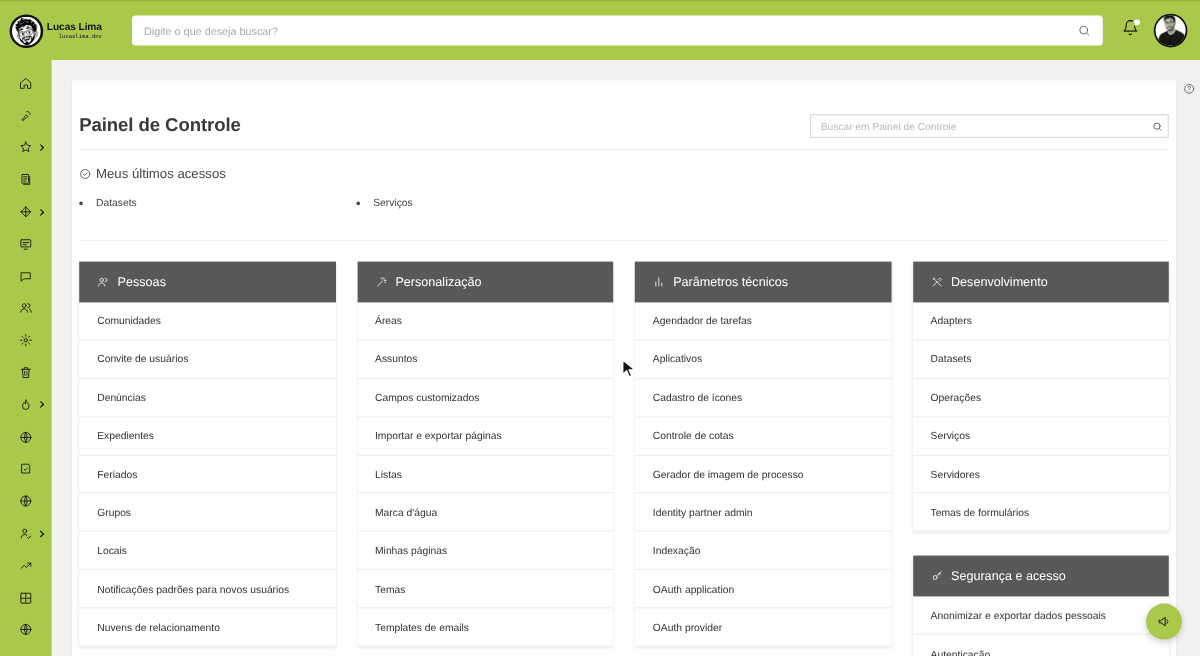Image resolution: width=1200 pixels, height=656 pixels.
Task: Expand the diamond icon submenu chevron
Action: [x=42, y=212]
